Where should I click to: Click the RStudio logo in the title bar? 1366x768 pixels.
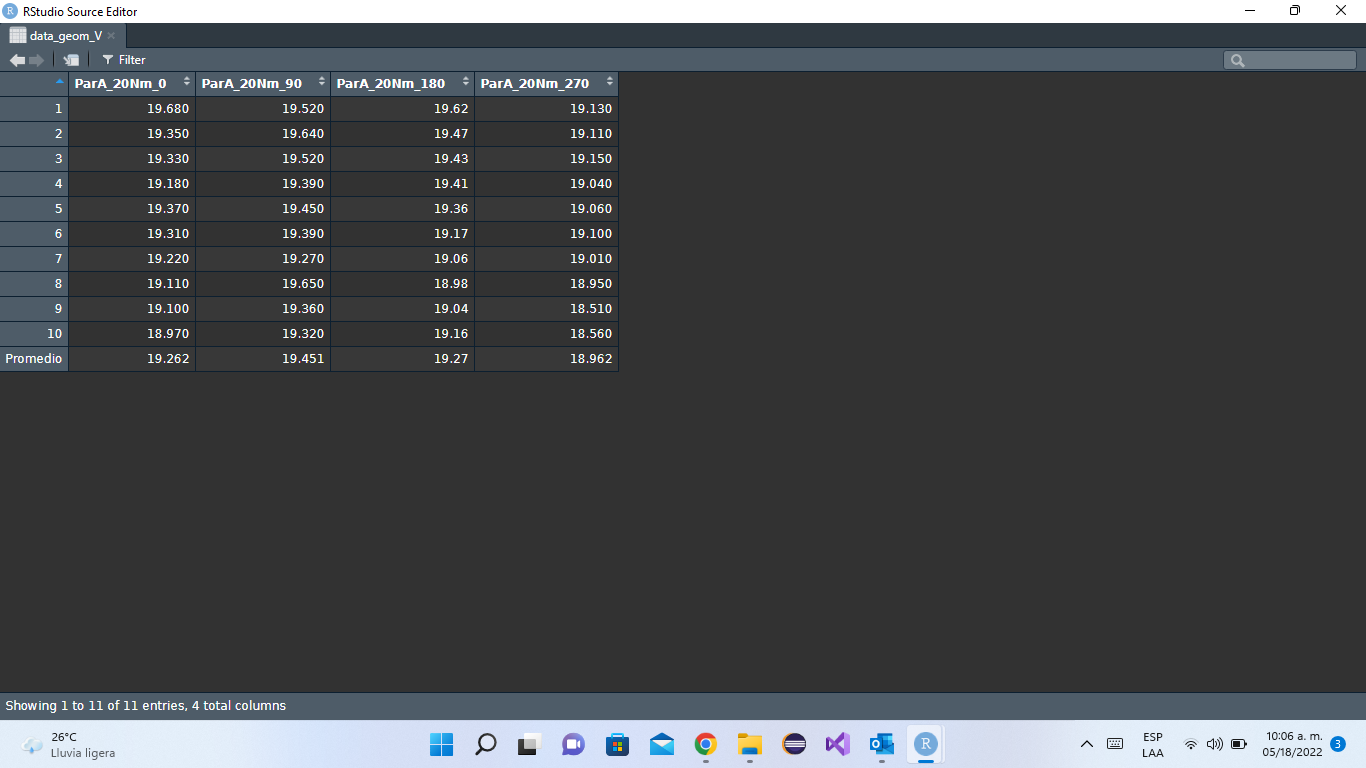(x=10, y=11)
